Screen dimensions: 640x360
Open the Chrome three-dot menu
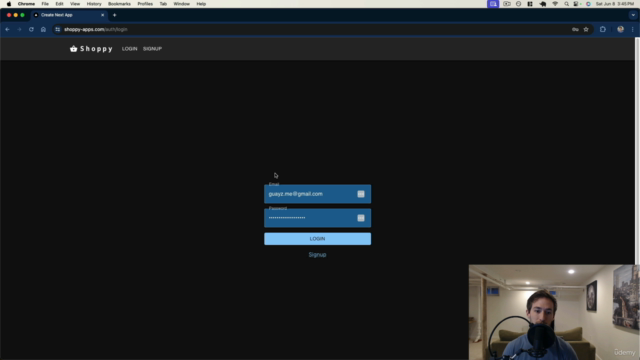coord(633,29)
